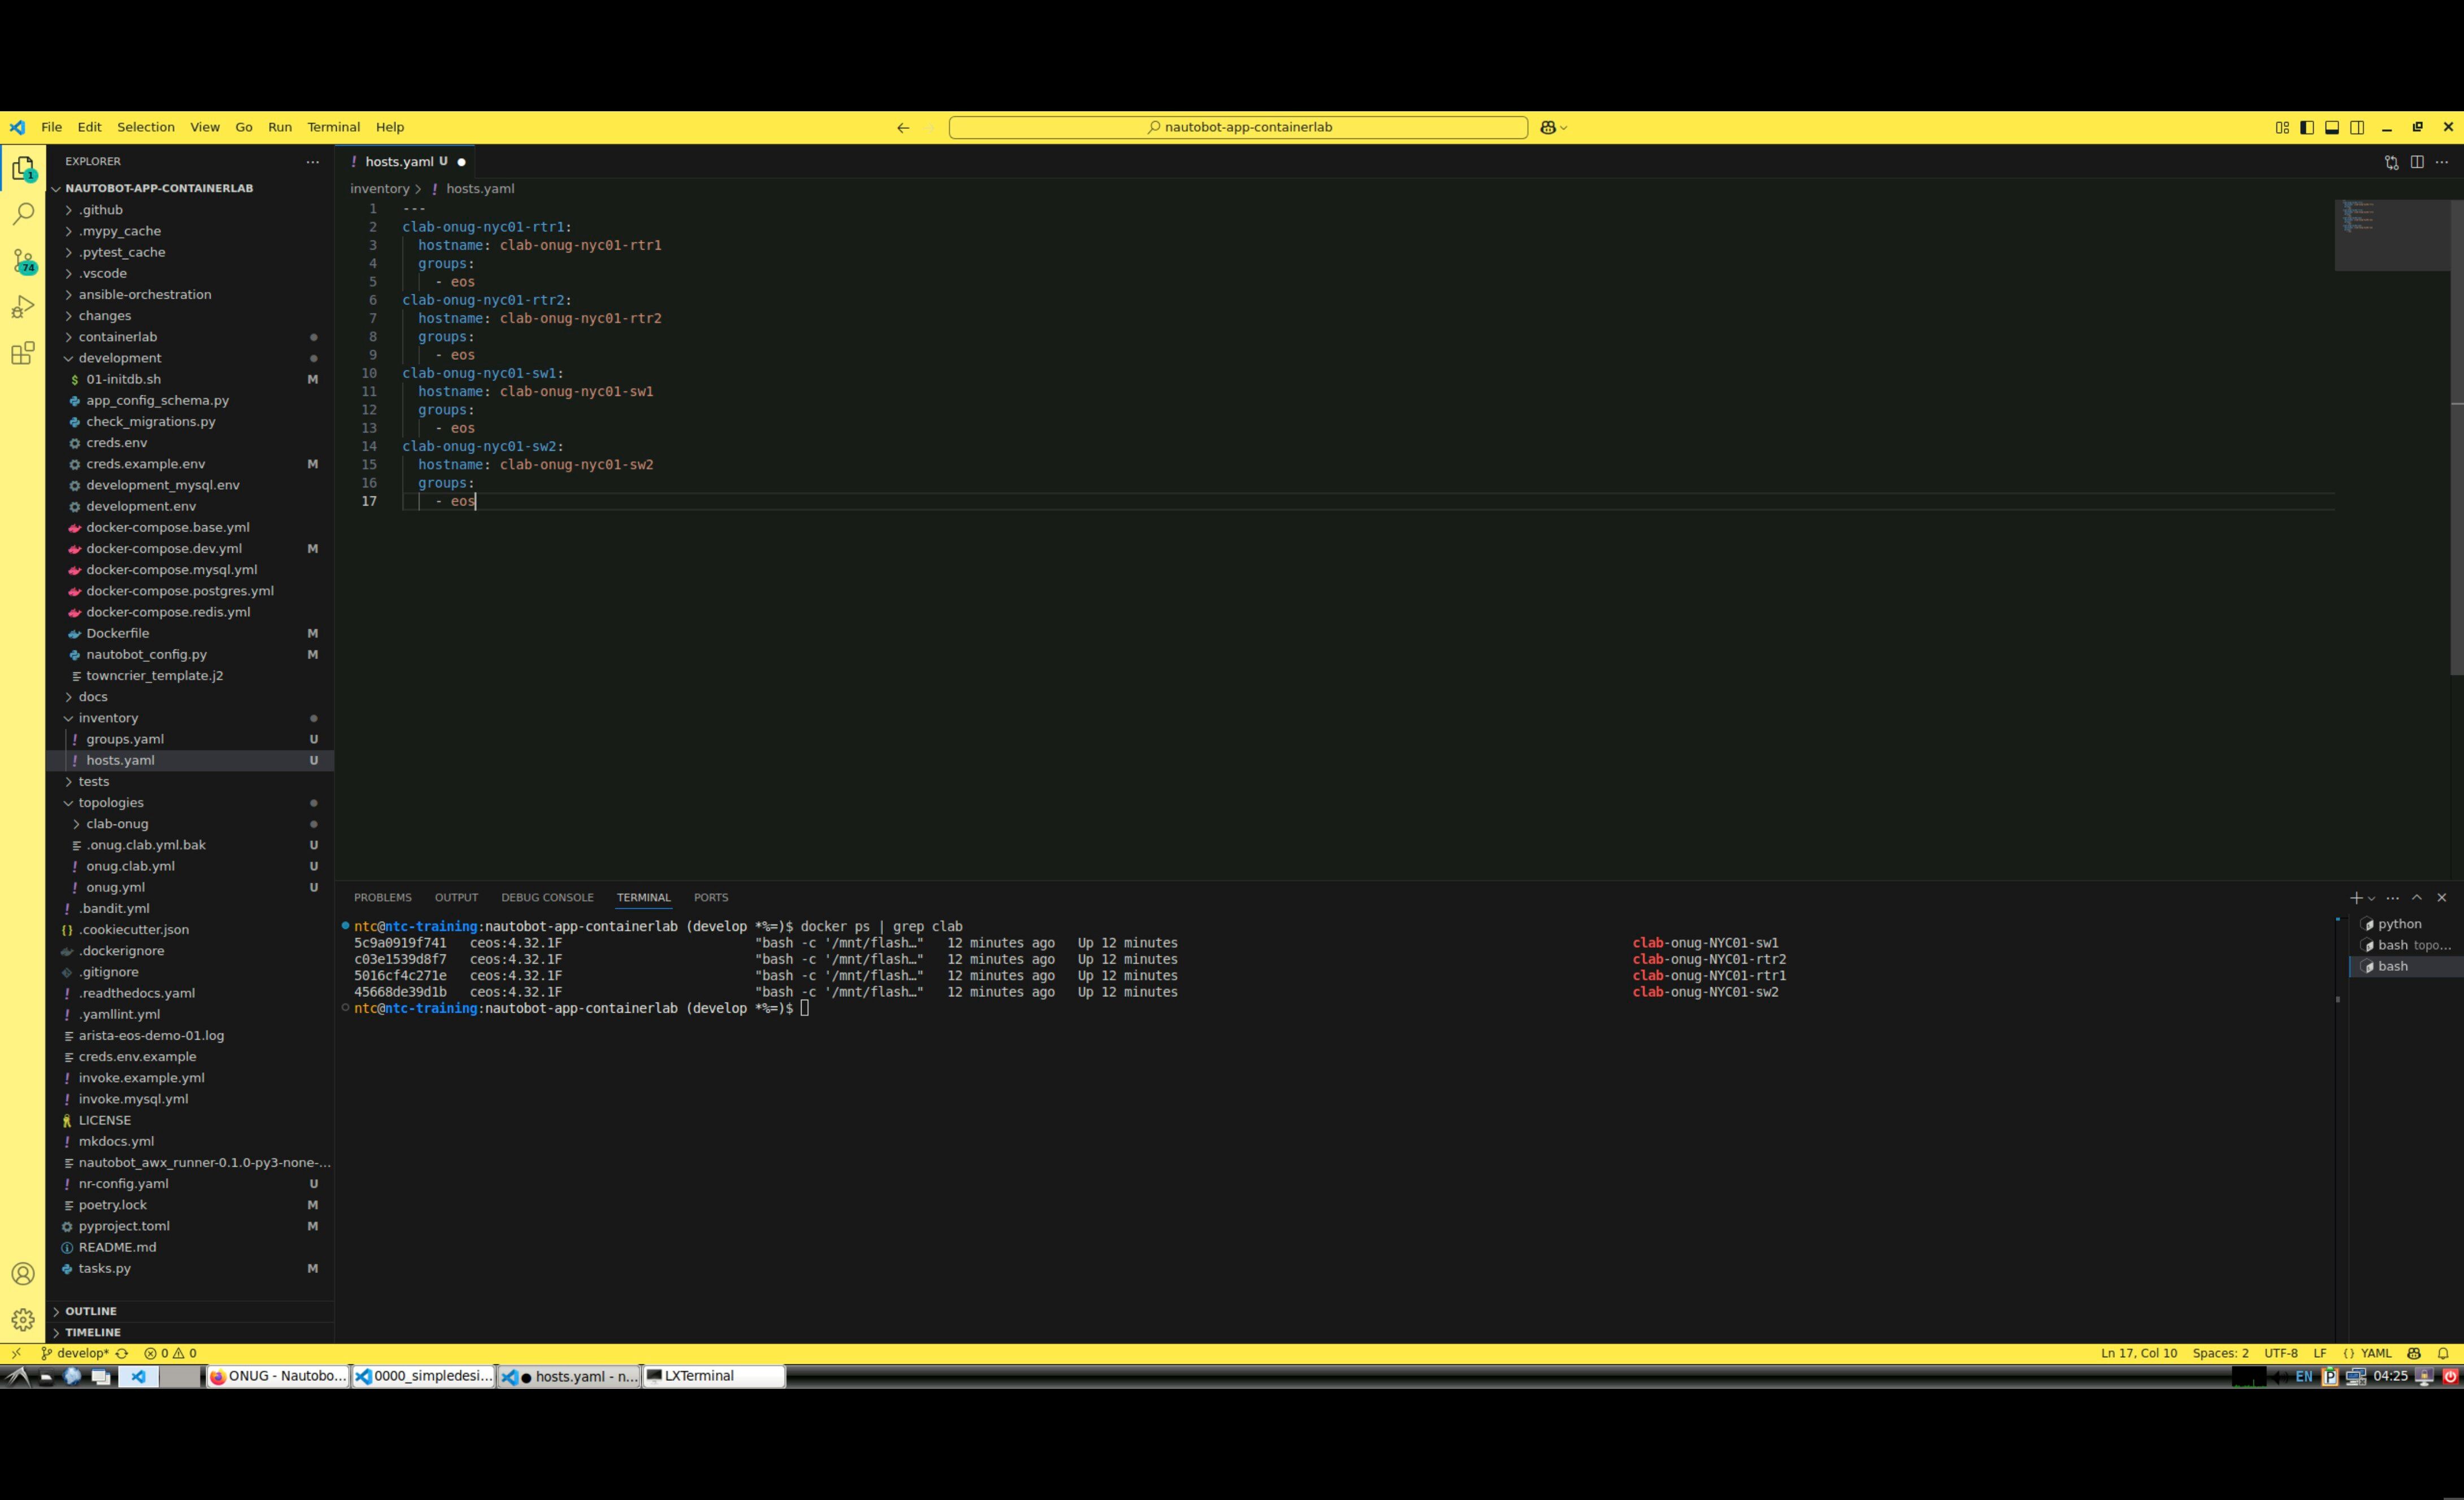Open the new terminal launch profile dropdown

[2372, 898]
